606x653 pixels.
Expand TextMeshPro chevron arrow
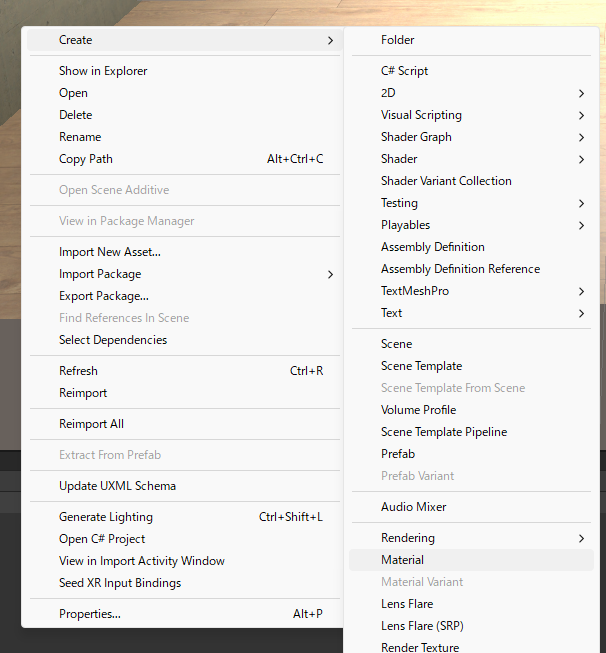click(x=581, y=292)
